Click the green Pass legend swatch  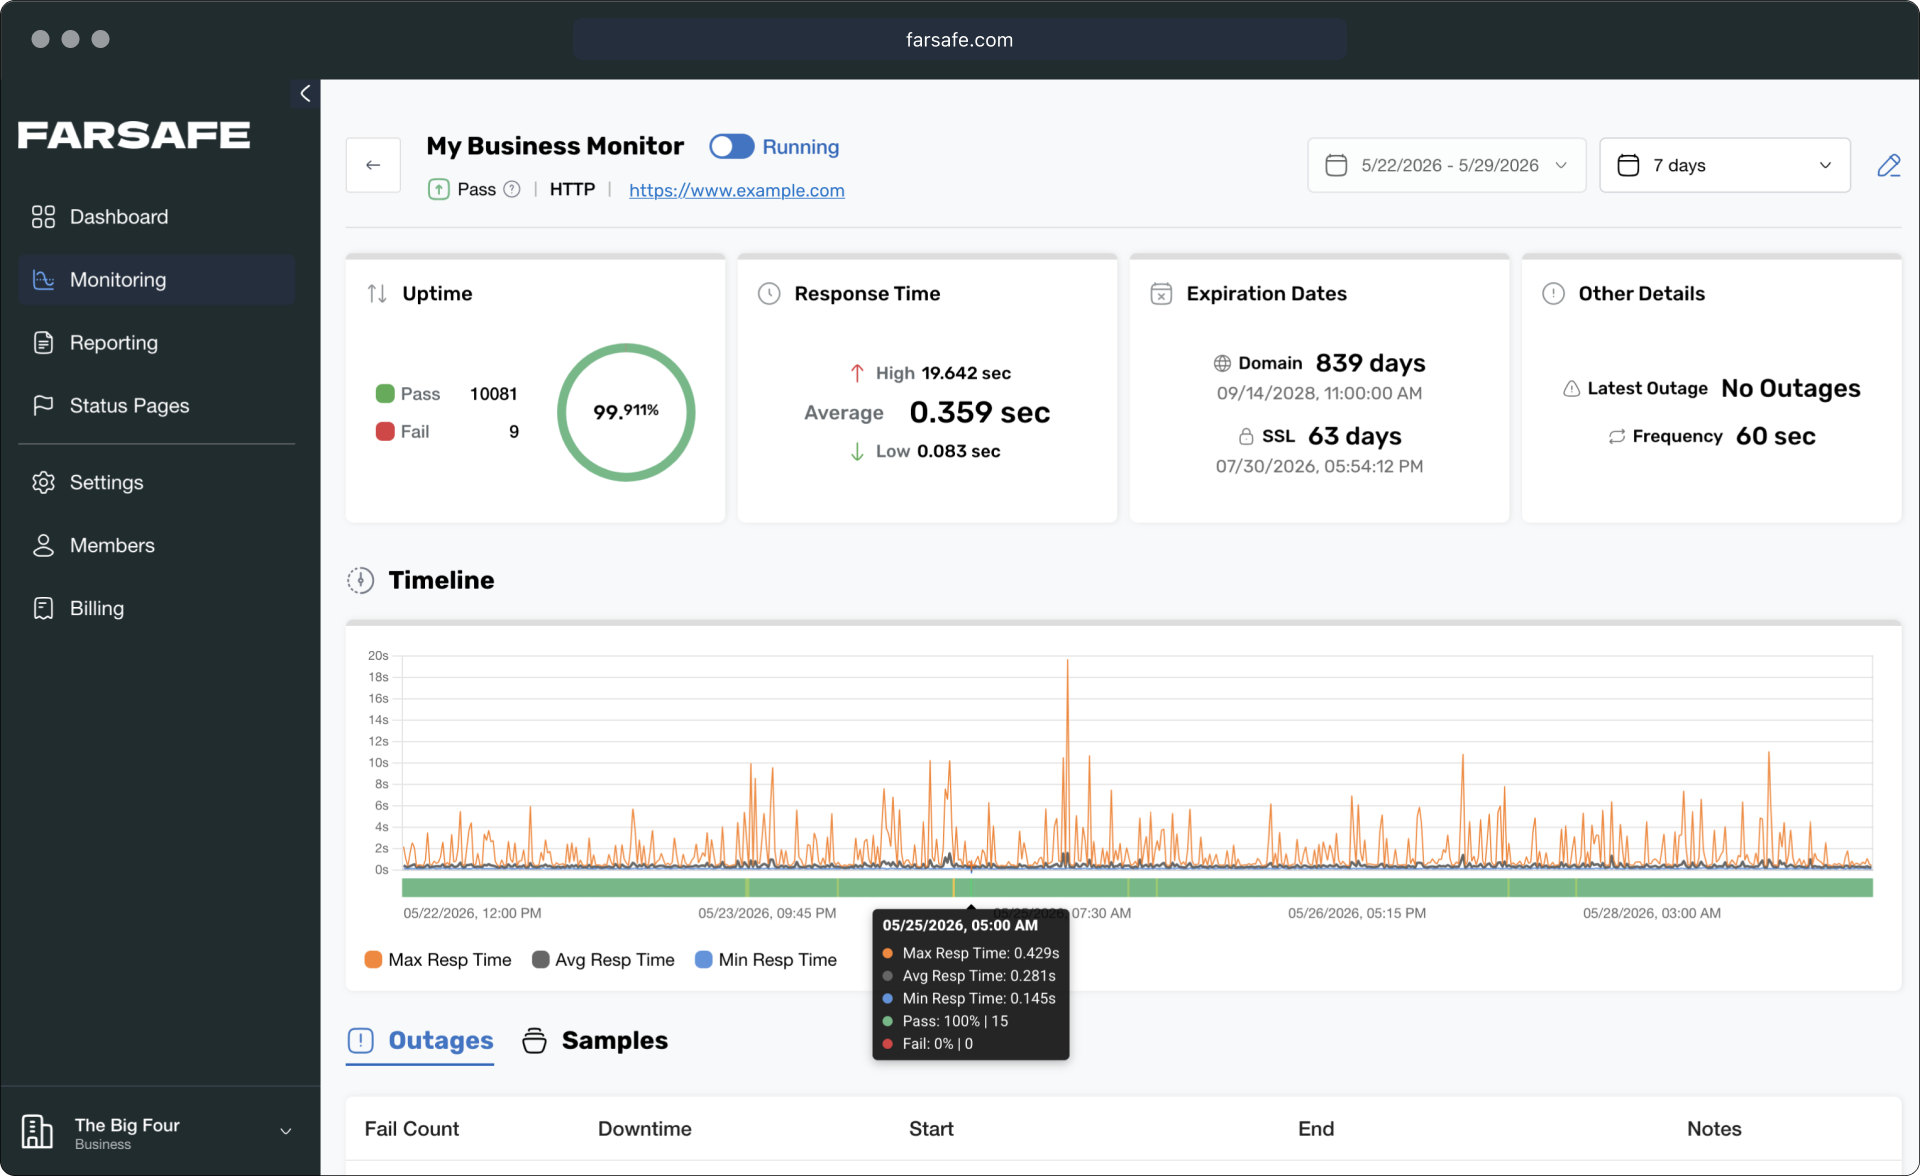[x=385, y=394]
